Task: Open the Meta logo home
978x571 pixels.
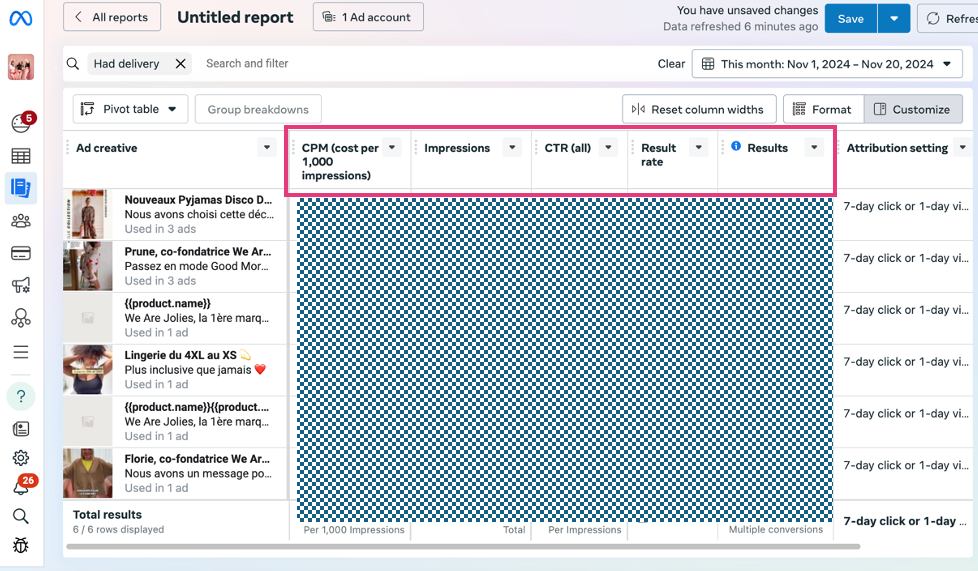Action: pyautogui.click(x=21, y=18)
